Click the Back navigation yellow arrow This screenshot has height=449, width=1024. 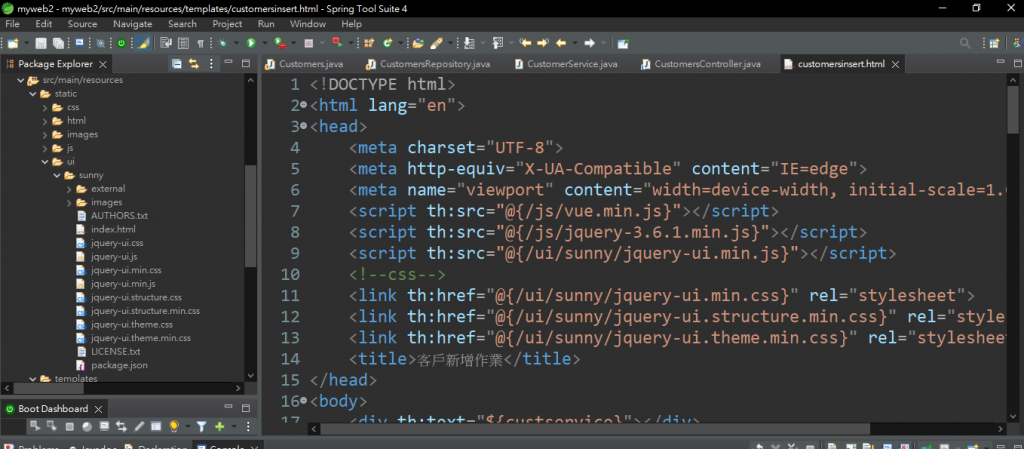point(561,43)
